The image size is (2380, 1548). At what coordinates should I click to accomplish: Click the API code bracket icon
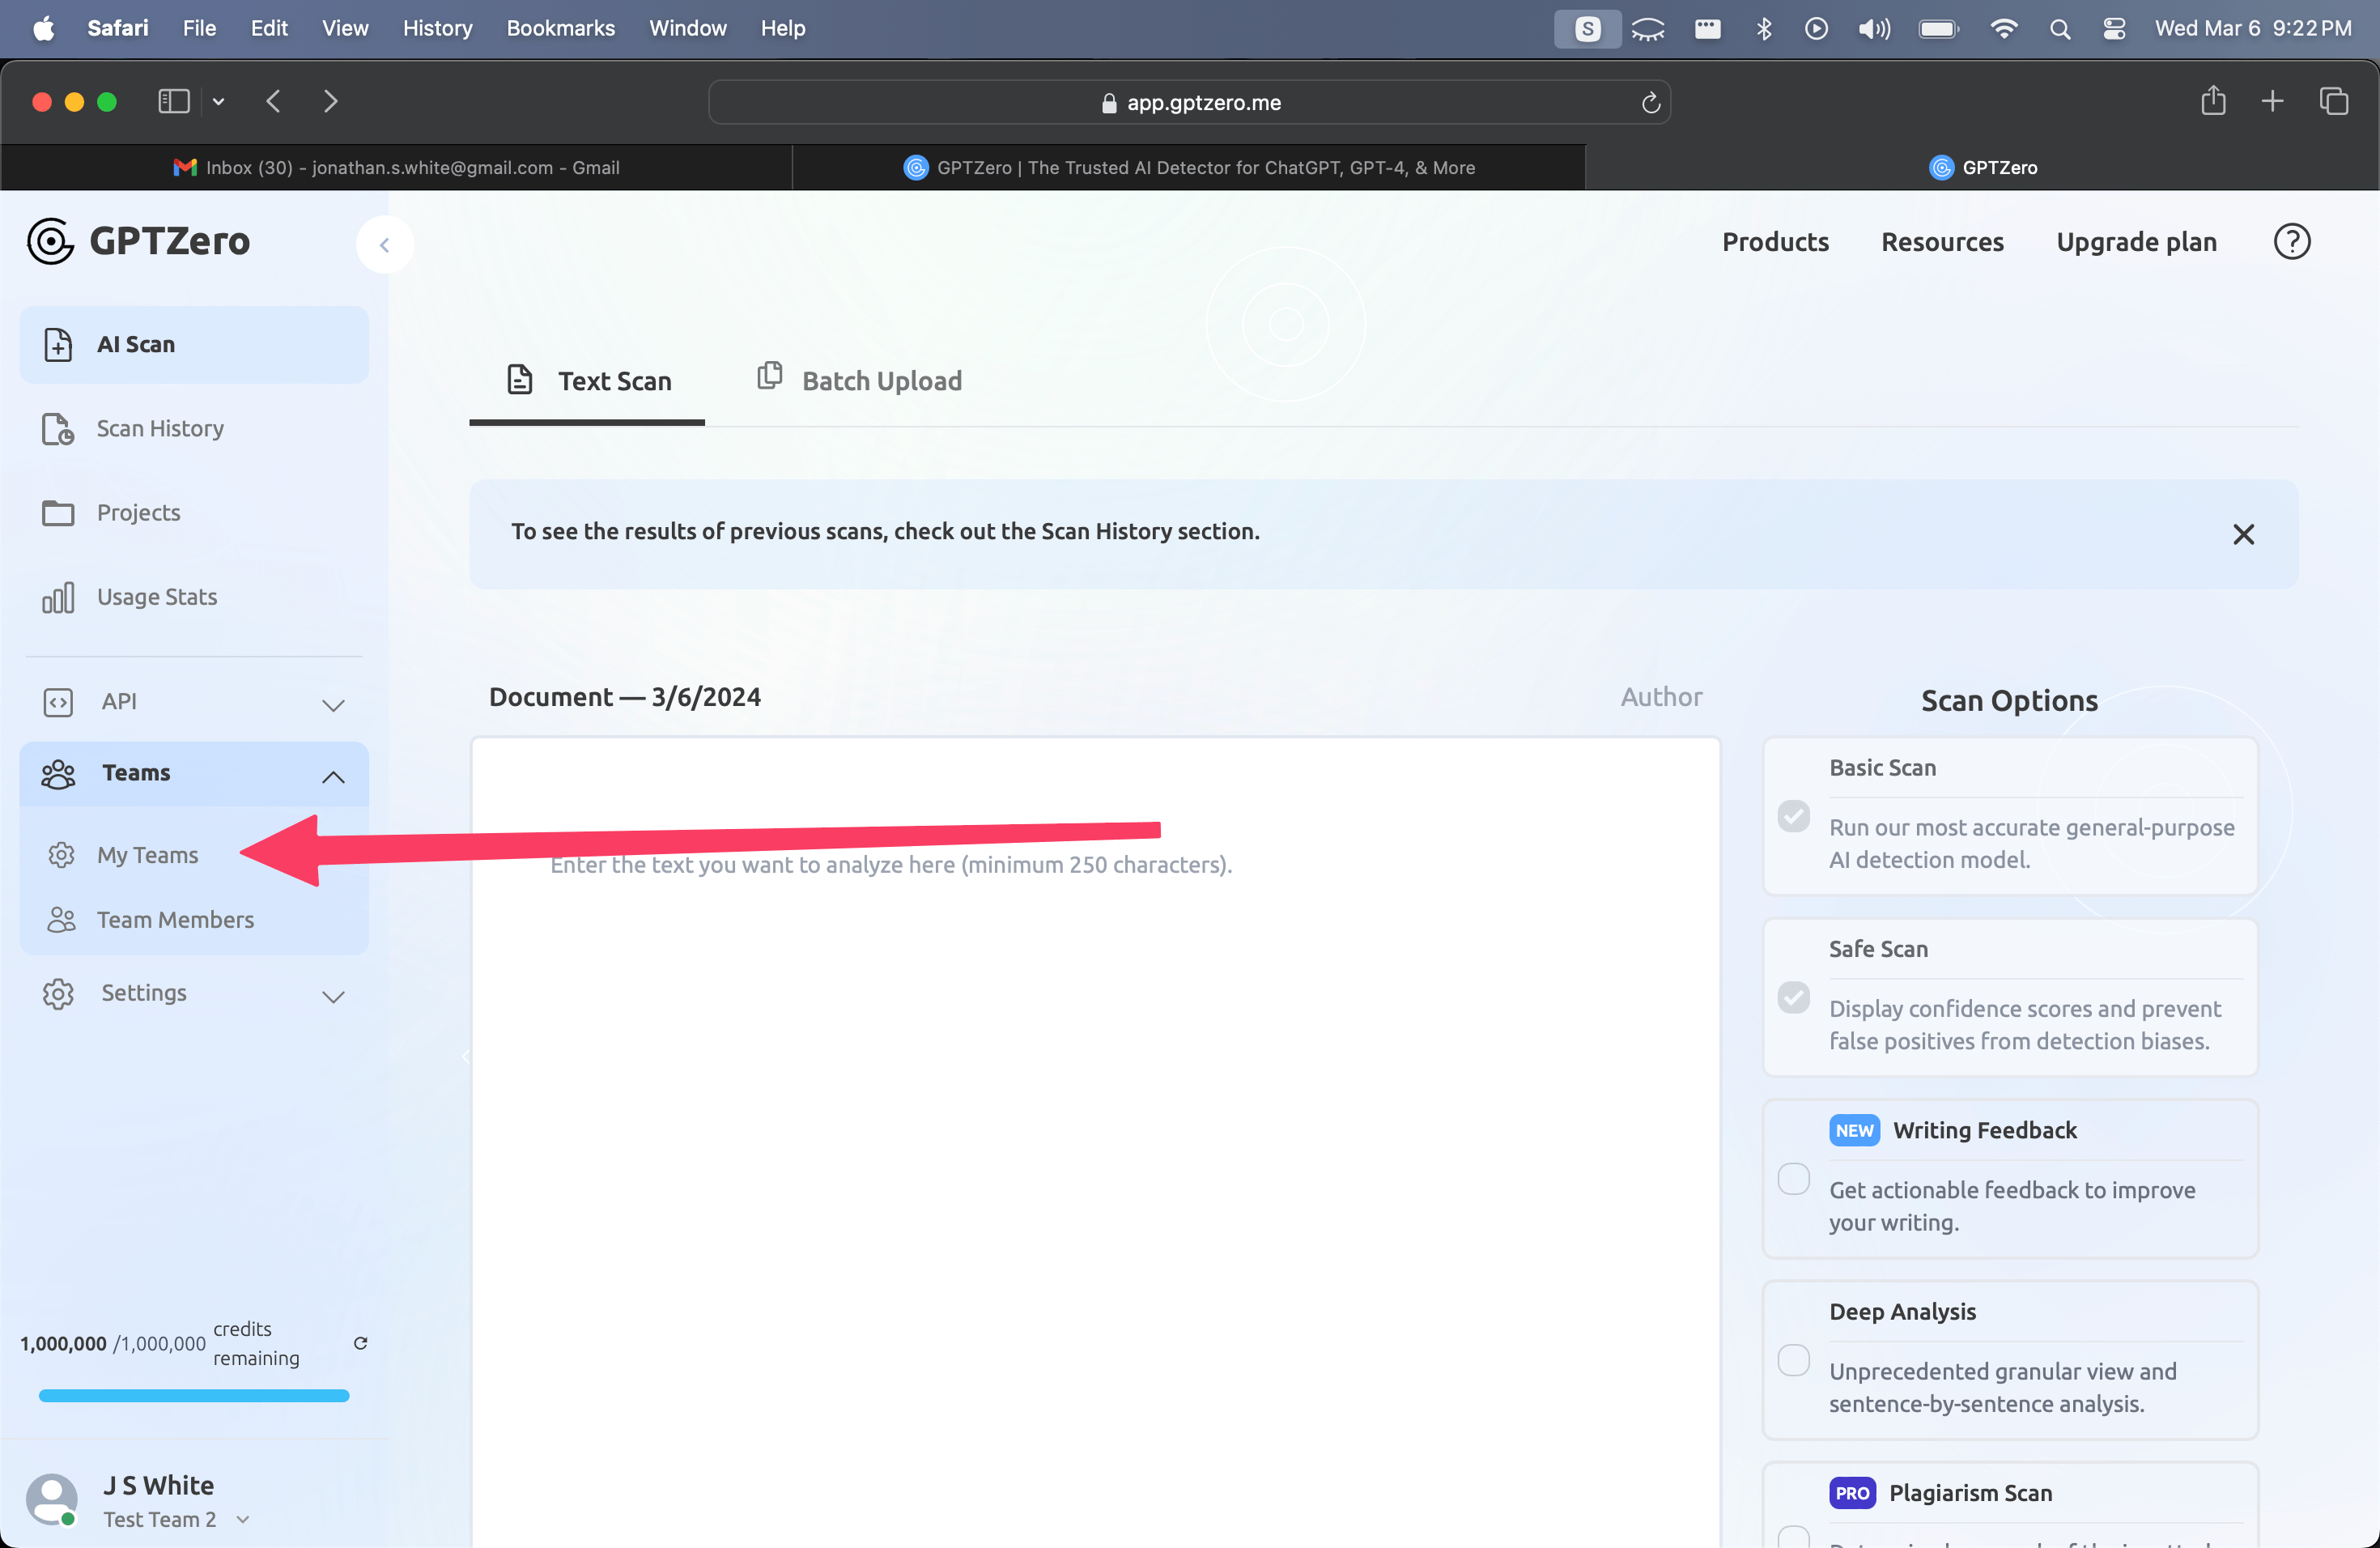[x=58, y=702]
